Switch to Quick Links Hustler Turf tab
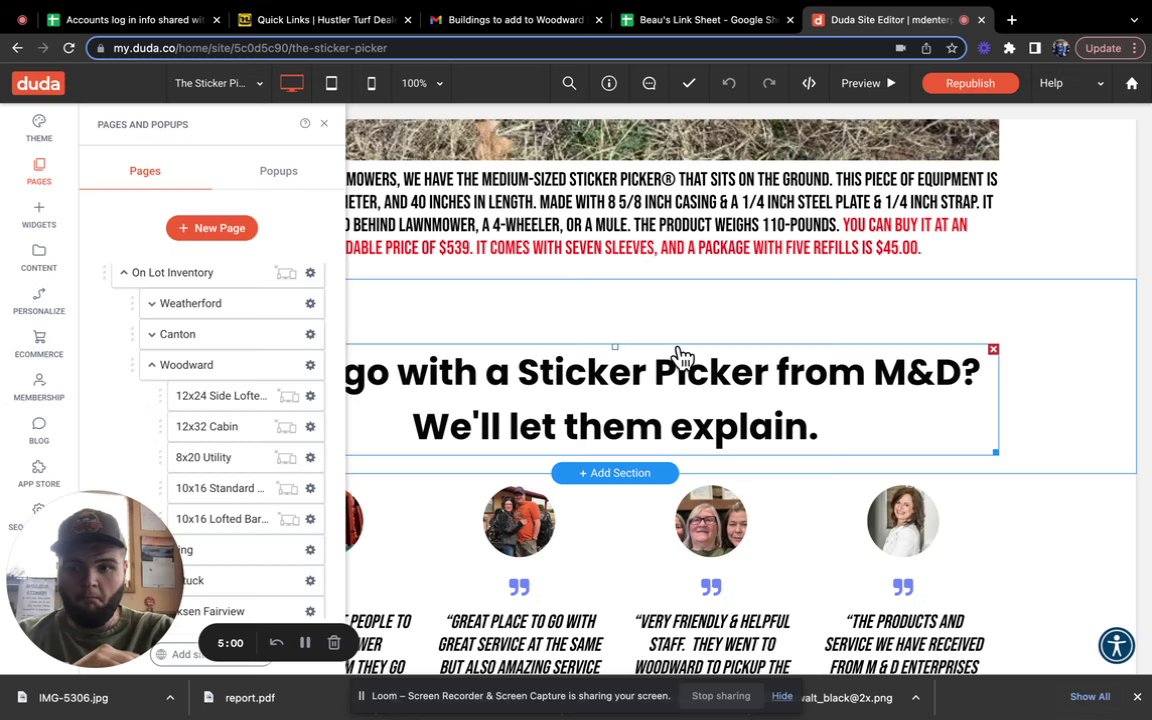This screenshot has width=1152, height=720. point(325,20)
